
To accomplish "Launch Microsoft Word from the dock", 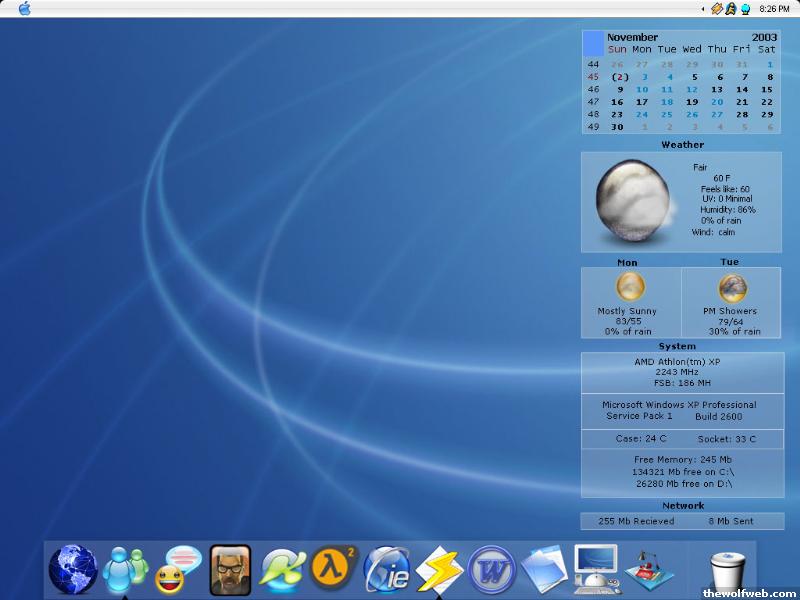I will click(491, 570).
